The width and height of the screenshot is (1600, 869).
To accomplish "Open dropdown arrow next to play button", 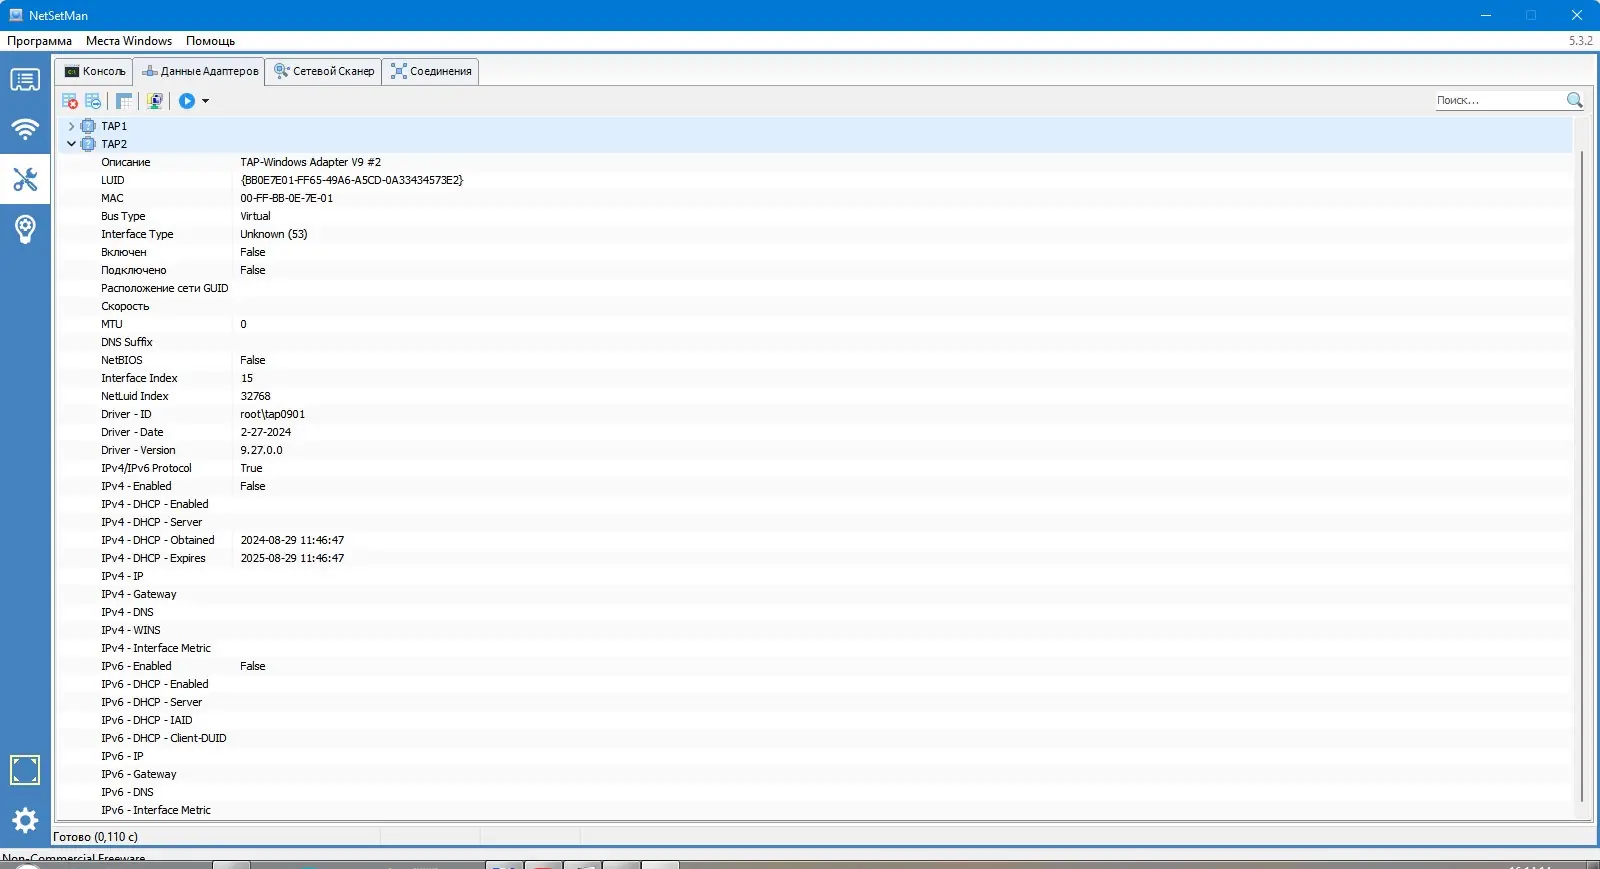I will tap(205, 101).
